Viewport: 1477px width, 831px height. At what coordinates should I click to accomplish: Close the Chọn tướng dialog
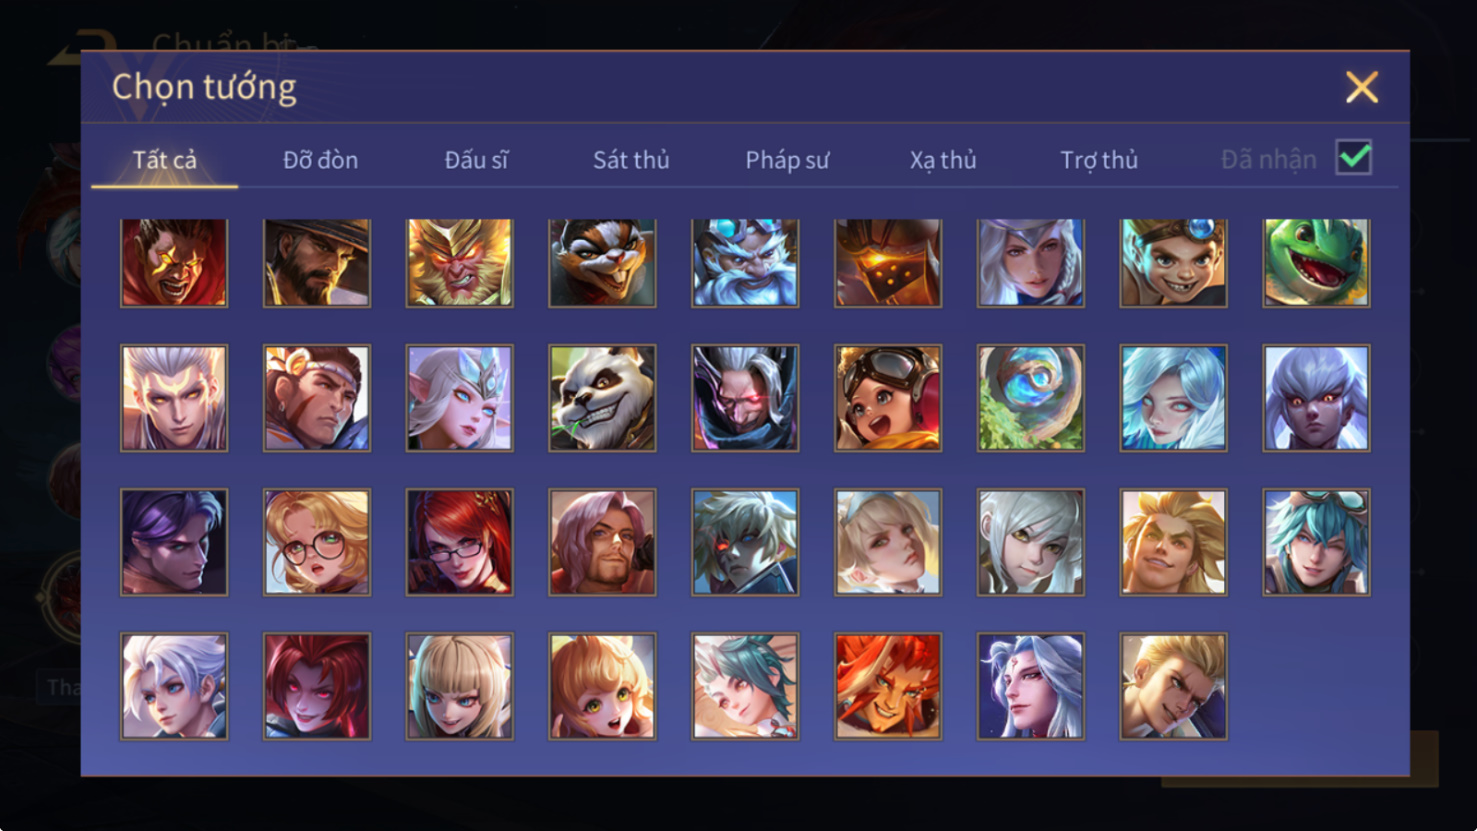pos(1362,87)
